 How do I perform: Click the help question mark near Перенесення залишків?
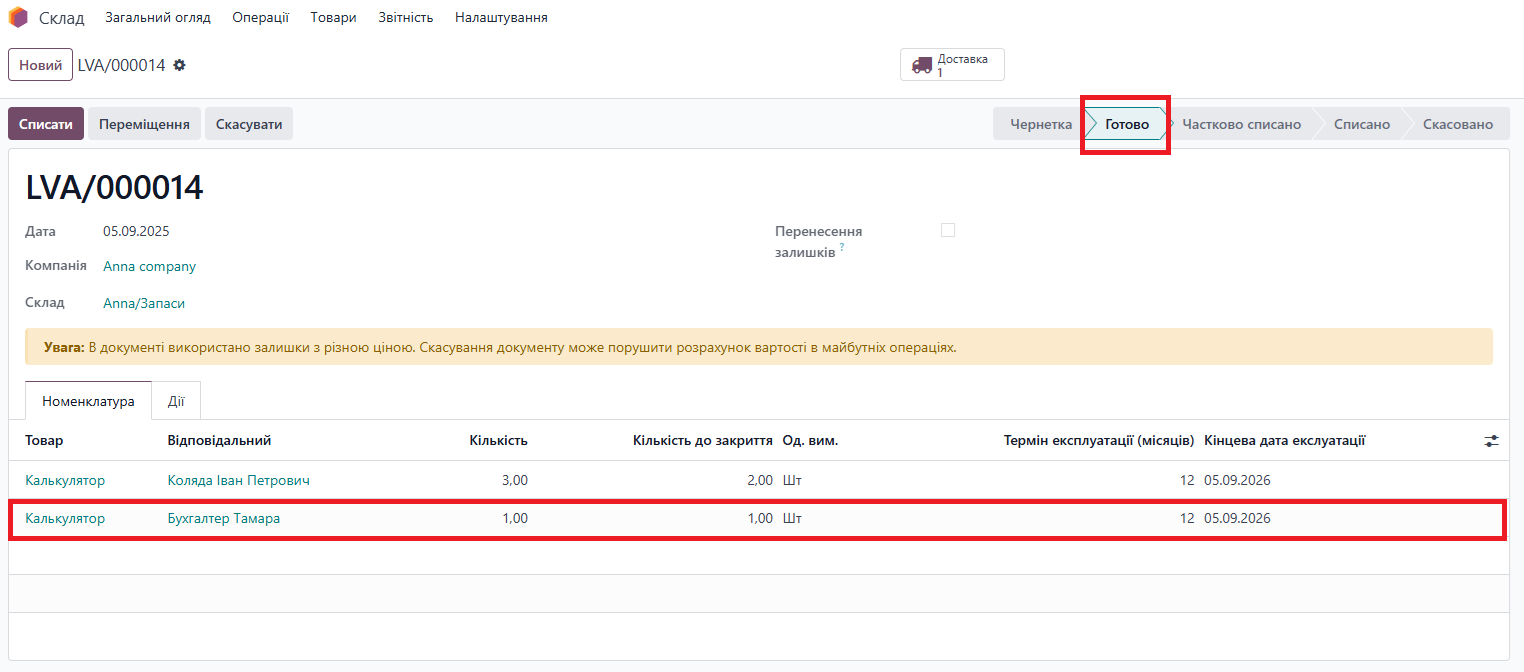842,248
